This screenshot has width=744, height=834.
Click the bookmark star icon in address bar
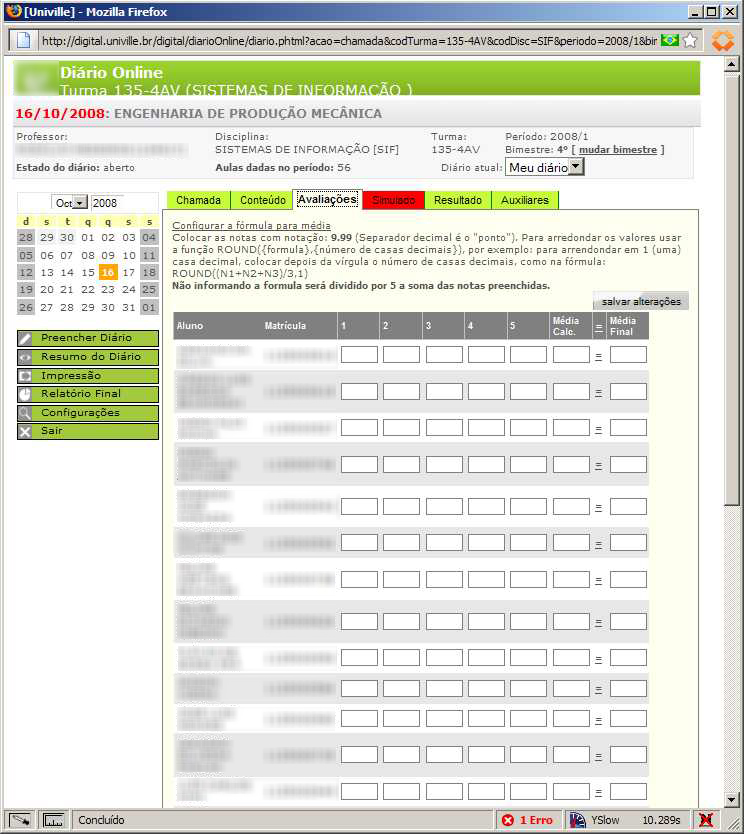(690, 40)
